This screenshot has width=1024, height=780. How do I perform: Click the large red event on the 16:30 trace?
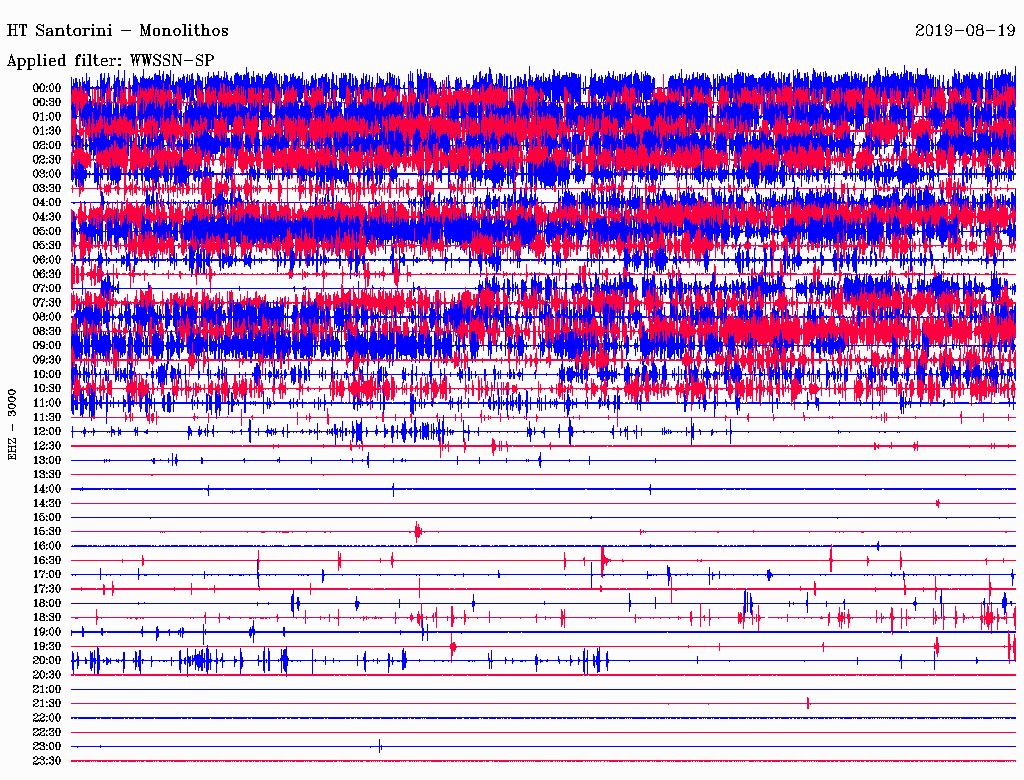pos(604,560)
